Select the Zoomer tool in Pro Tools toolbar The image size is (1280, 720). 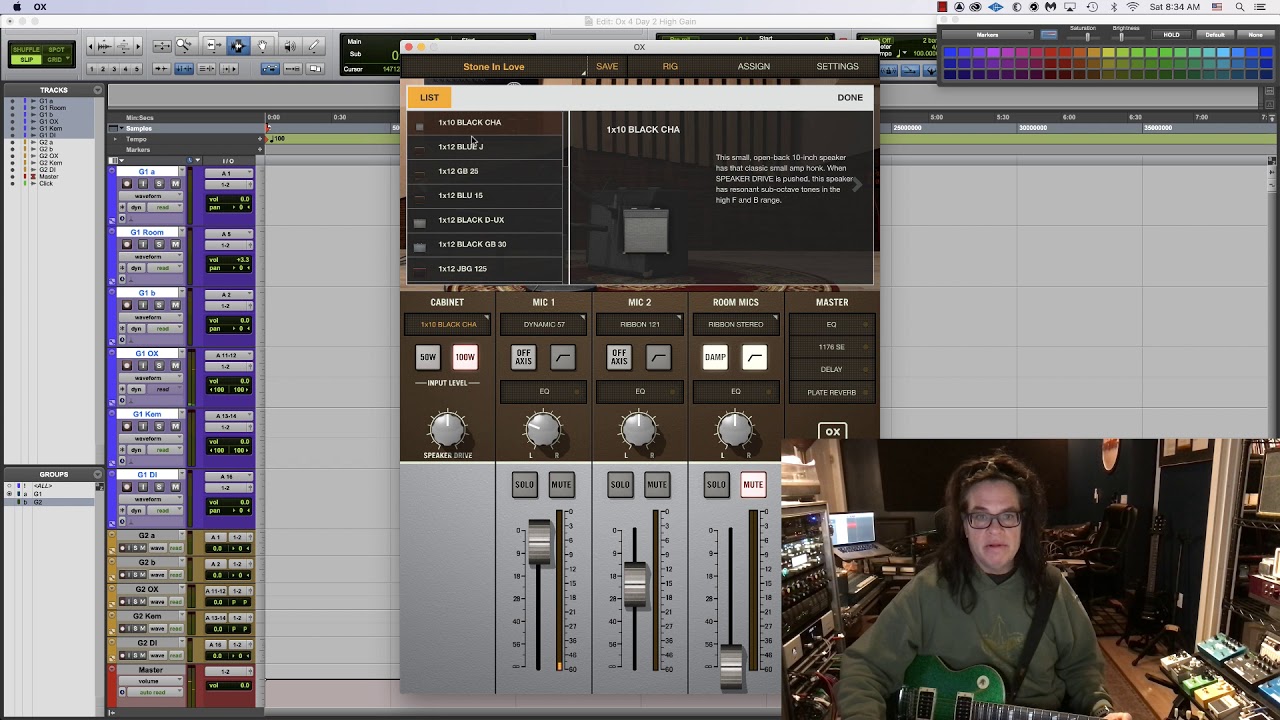click(x=185, y=46)
